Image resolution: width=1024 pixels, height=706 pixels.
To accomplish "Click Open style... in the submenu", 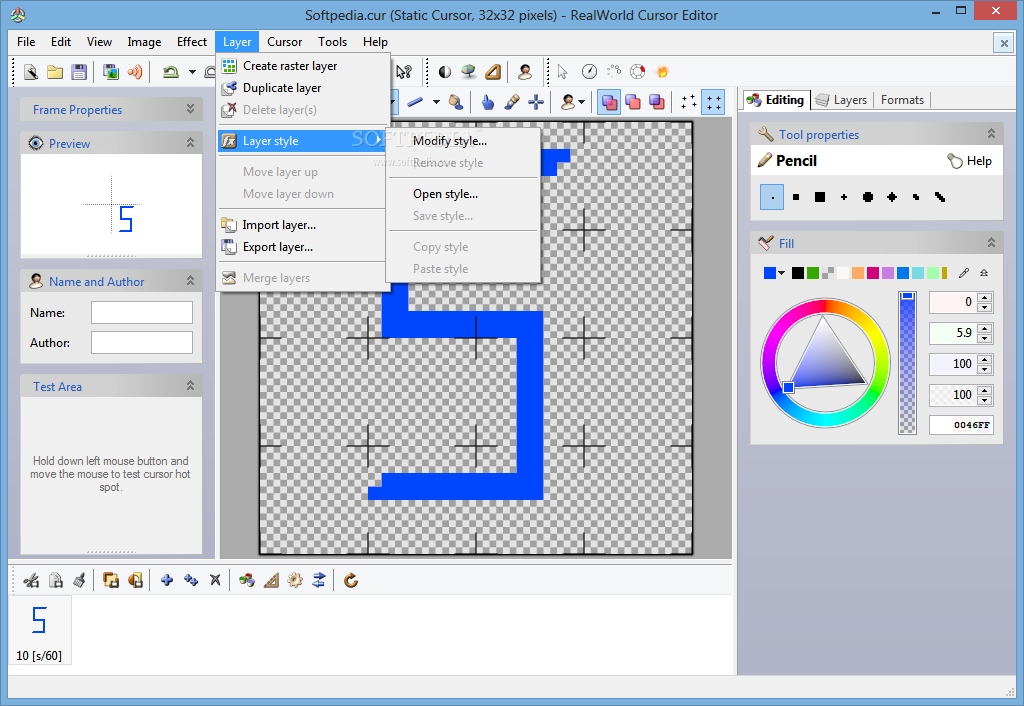I will tap(463, 195).
